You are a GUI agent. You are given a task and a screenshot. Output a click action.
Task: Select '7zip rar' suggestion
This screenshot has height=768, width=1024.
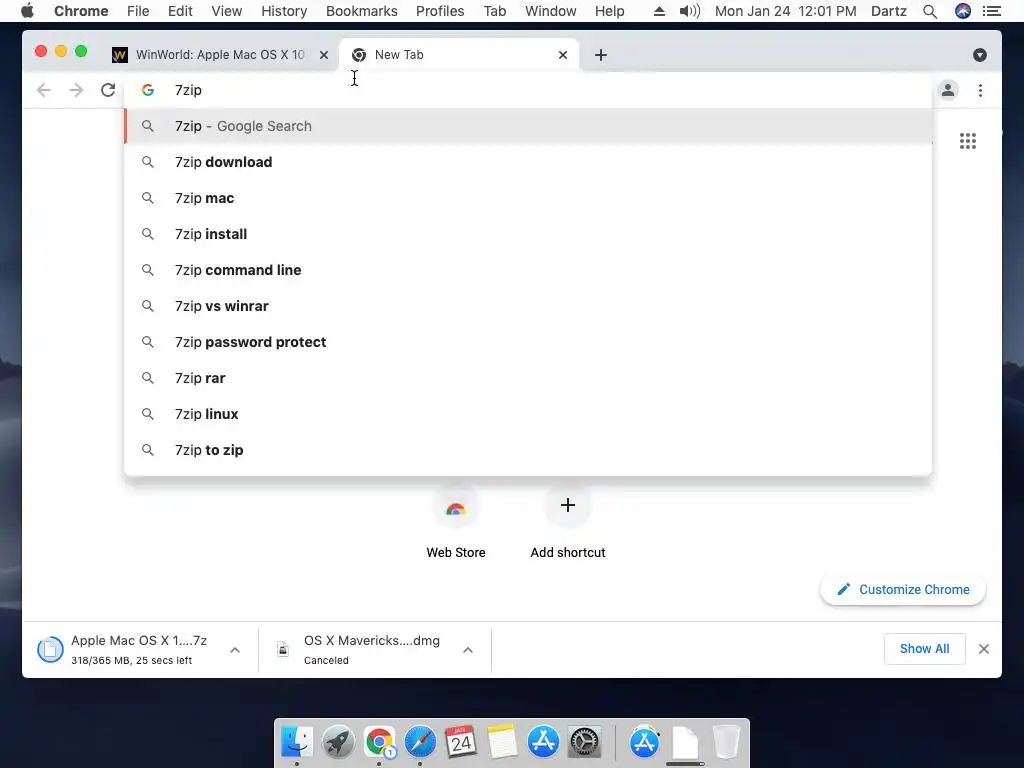point(528,378)
